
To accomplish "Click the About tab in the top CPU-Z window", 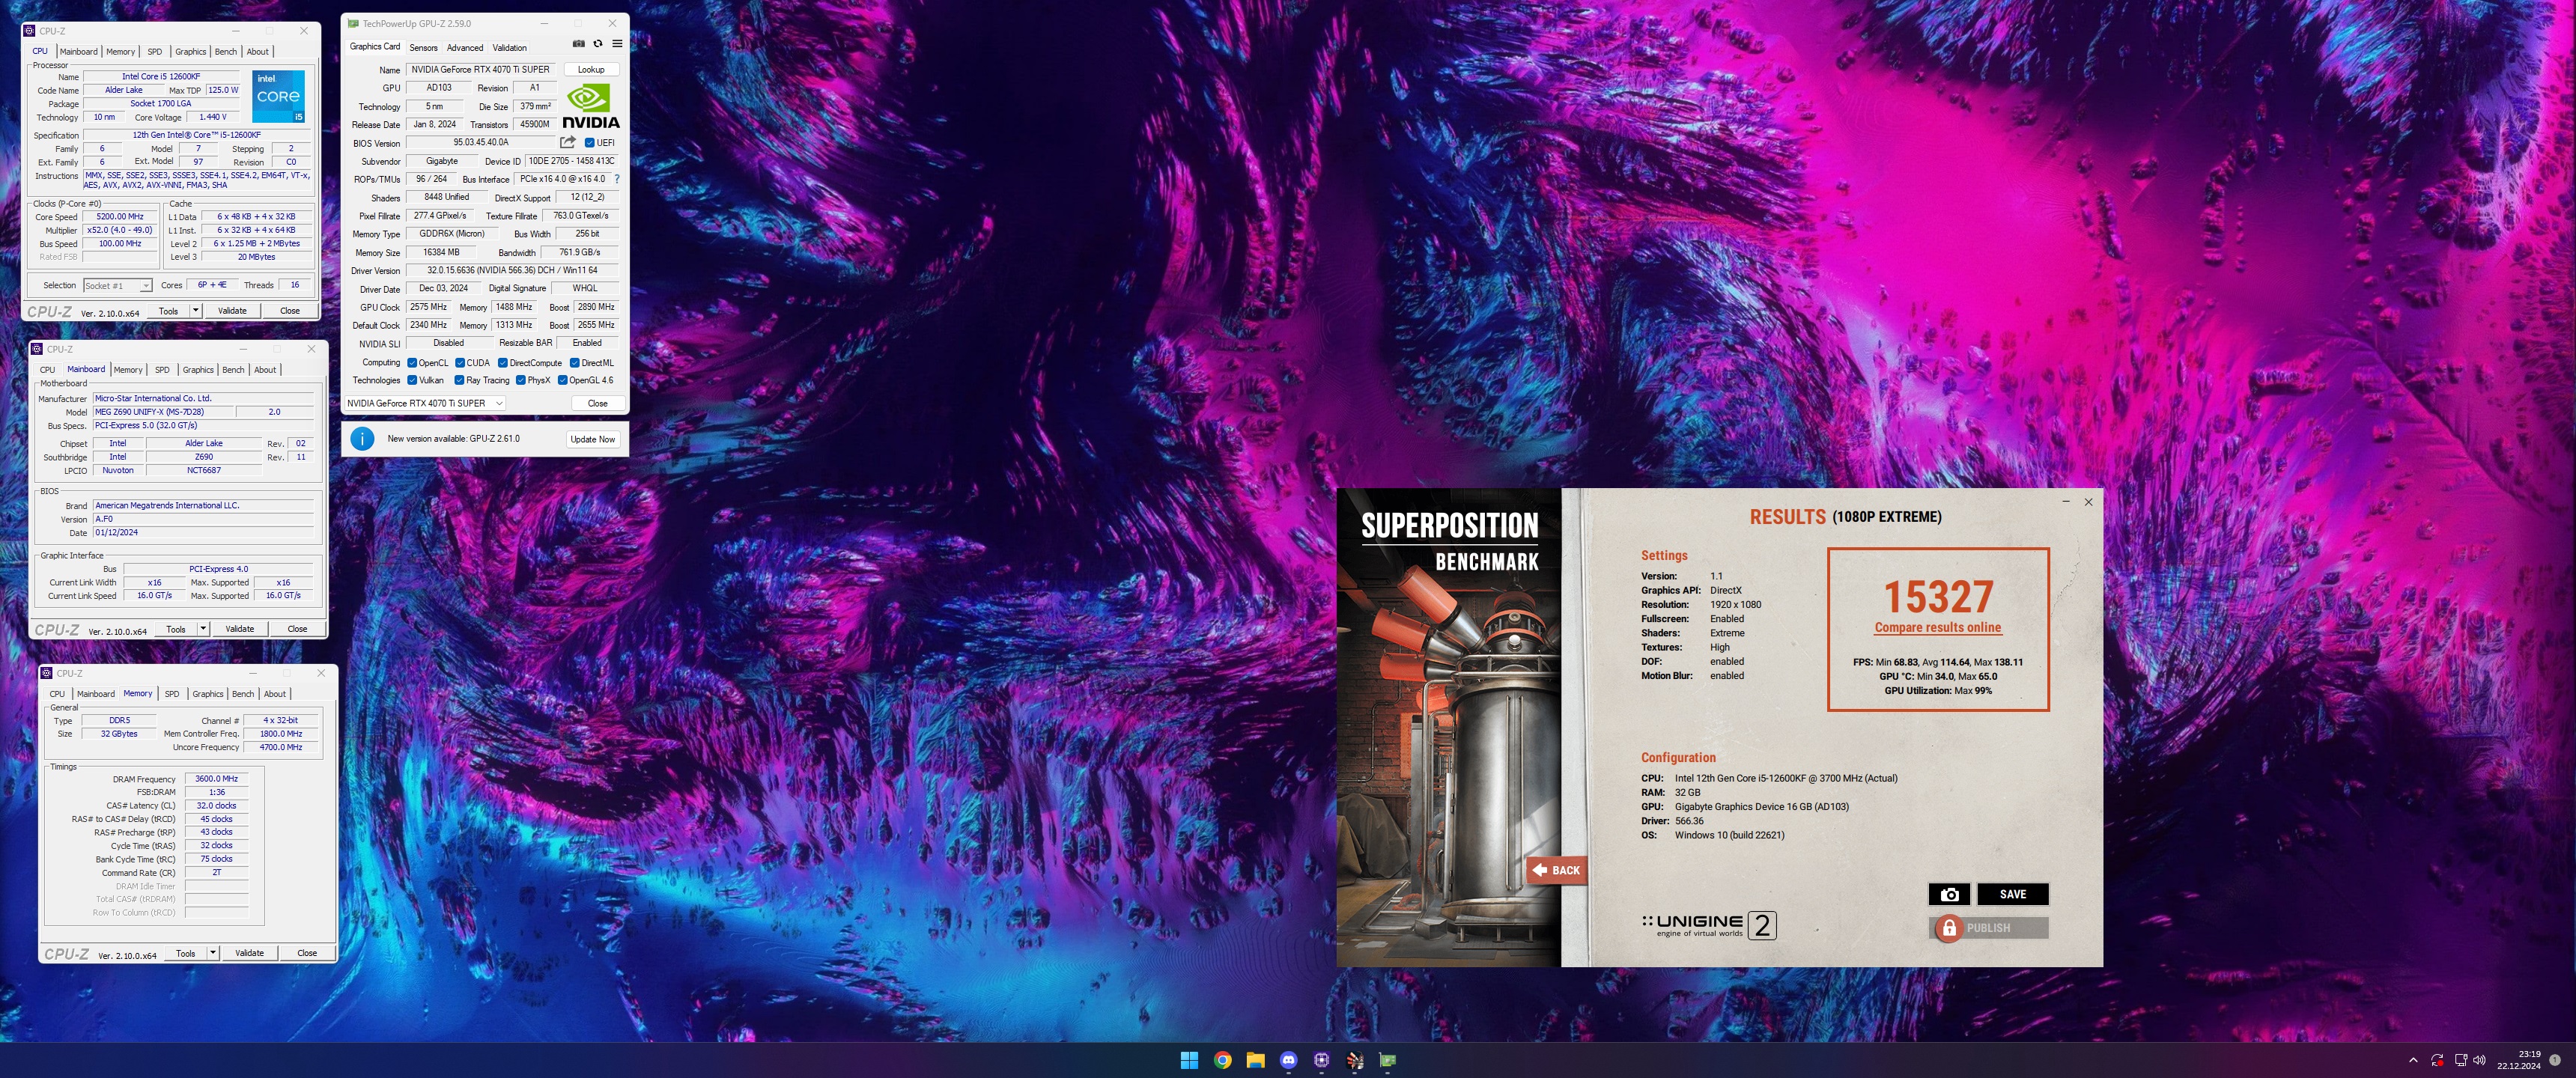I will pyautogui.click(x=258, y=52).
